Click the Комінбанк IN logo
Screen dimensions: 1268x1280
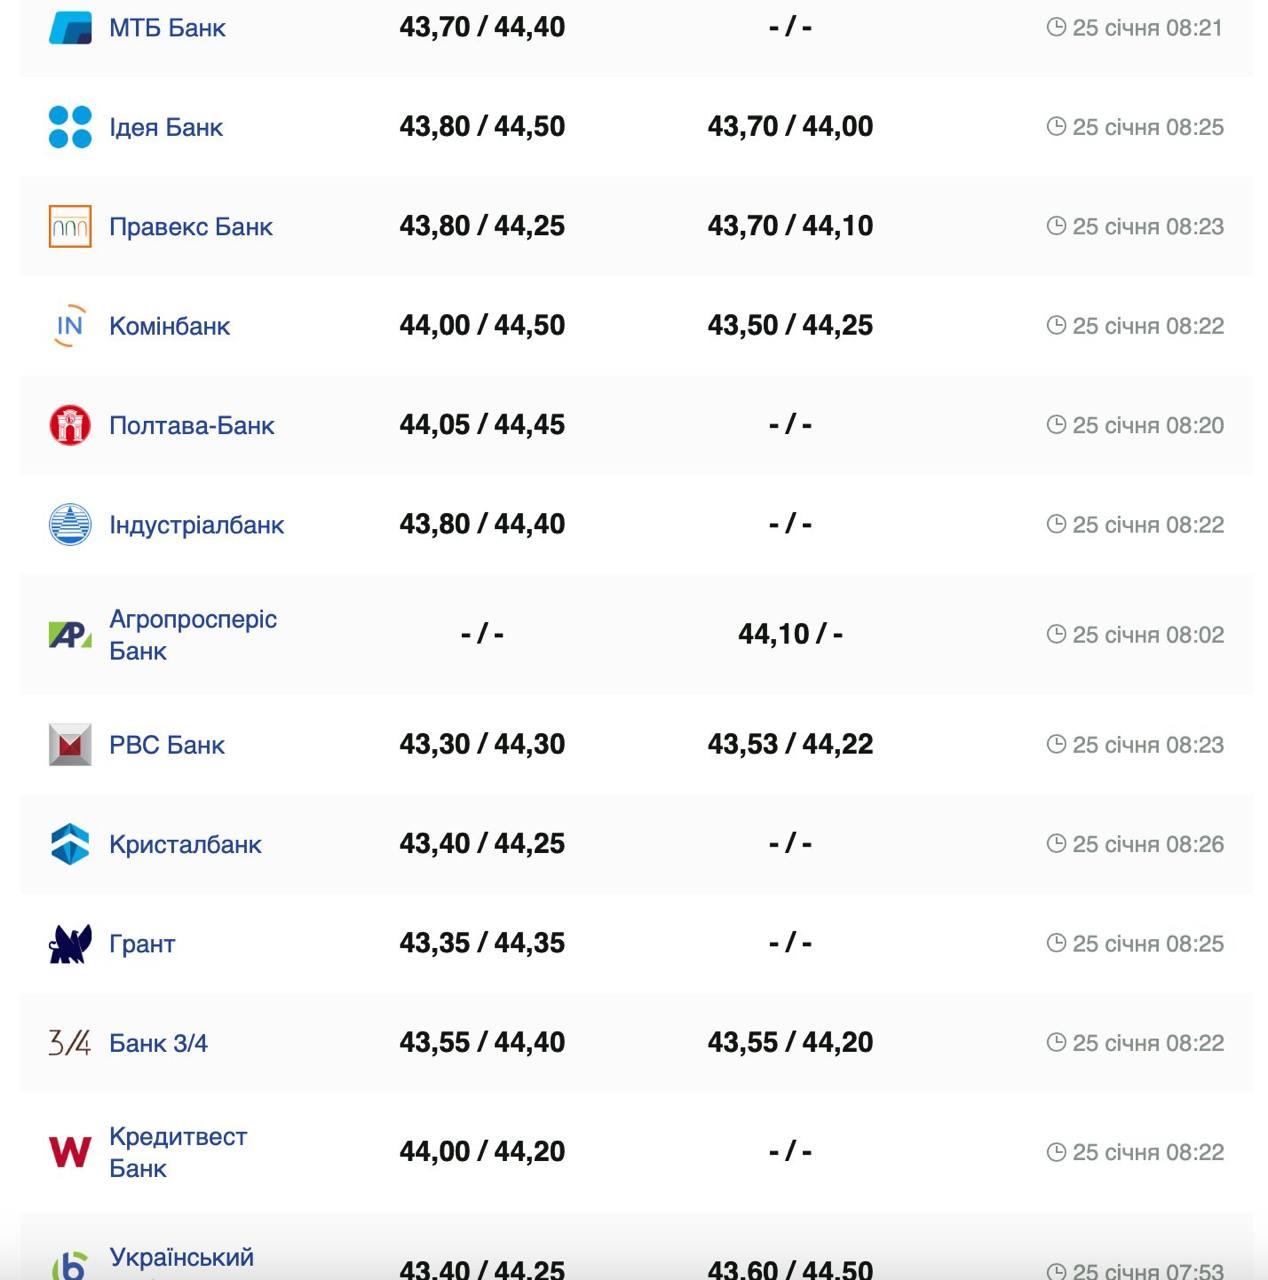coord(70,326)
